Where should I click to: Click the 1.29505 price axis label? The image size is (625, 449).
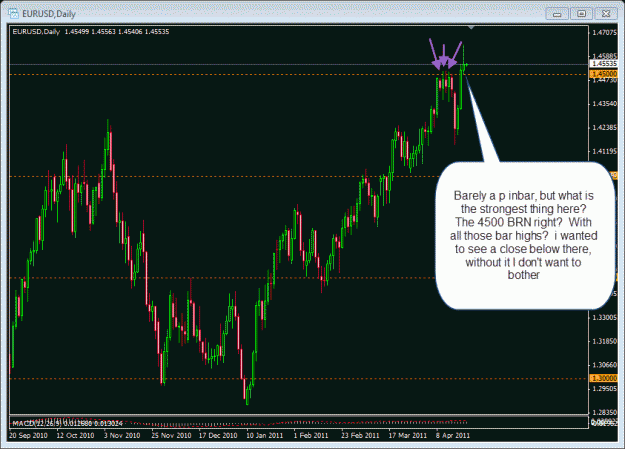pos(605,389)
